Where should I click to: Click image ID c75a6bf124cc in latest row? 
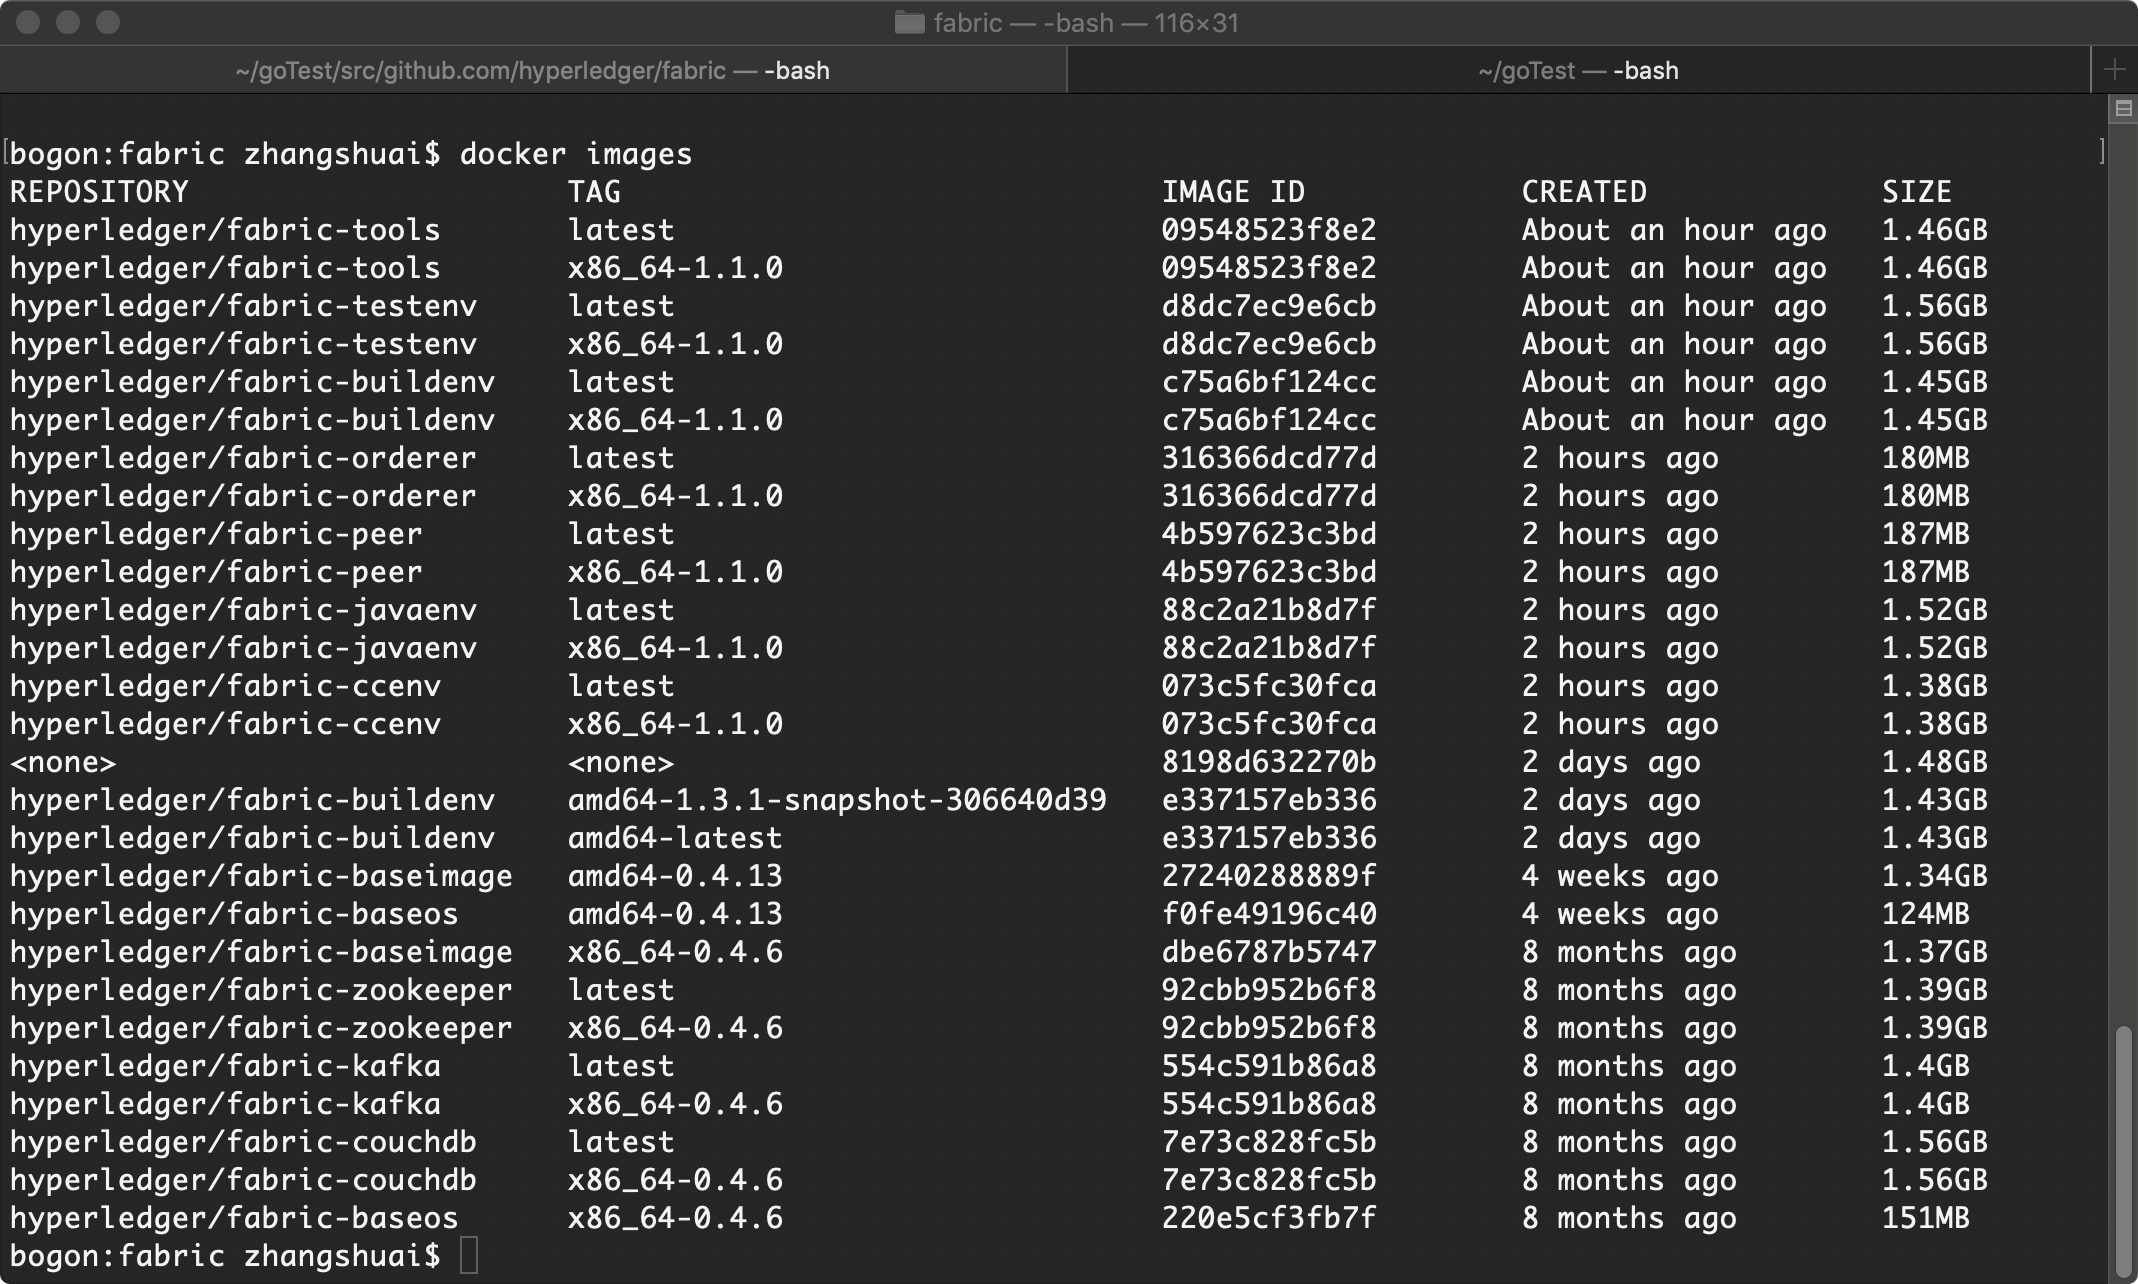(1269, 382)
